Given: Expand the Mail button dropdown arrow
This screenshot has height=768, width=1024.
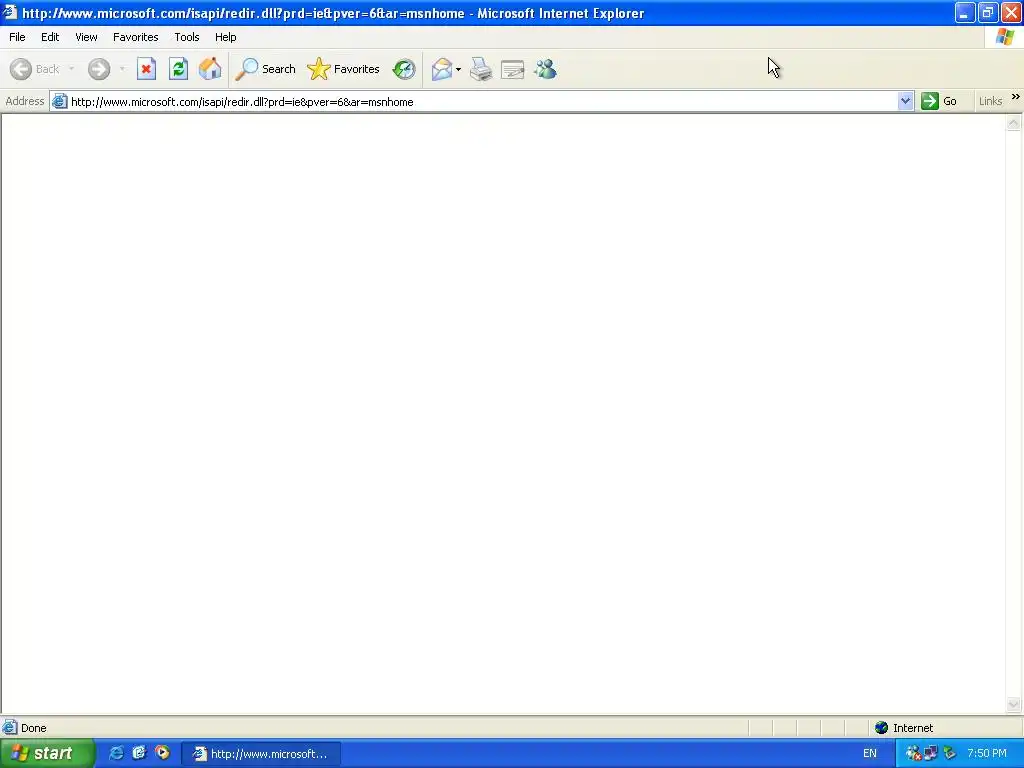Looking at the screenshot, I should click(458, 69).
